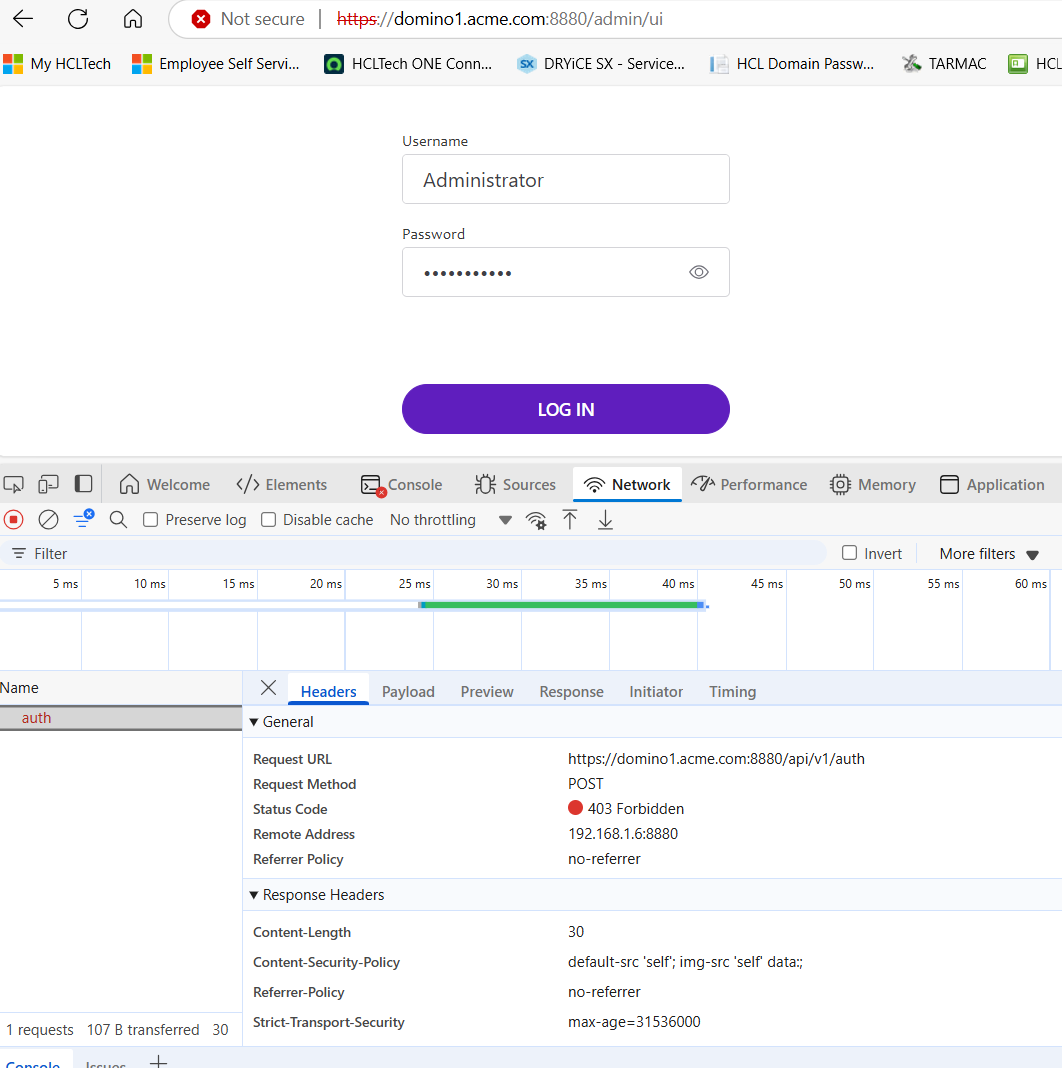Open the No throttling dropdown
The image size is (1062, 1068).
pos(450,520)
